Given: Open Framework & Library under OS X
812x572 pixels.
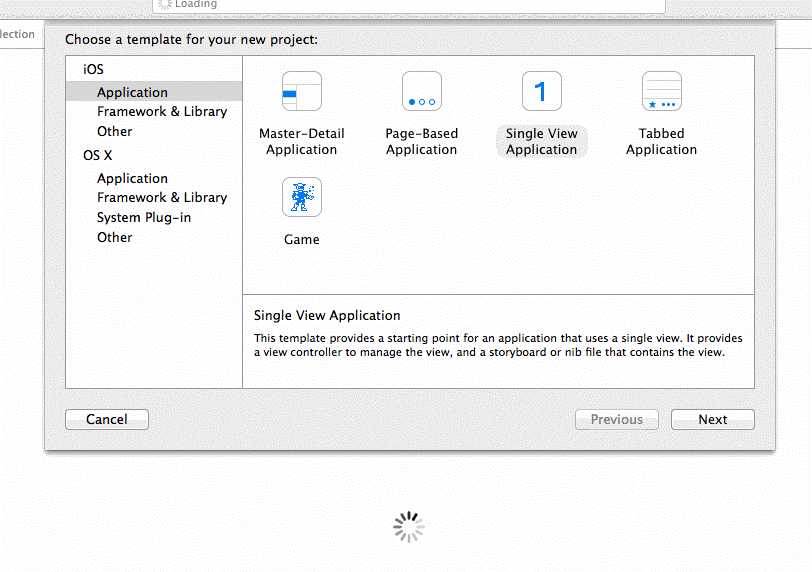Looking at the screenshot, I should [162, 197].
